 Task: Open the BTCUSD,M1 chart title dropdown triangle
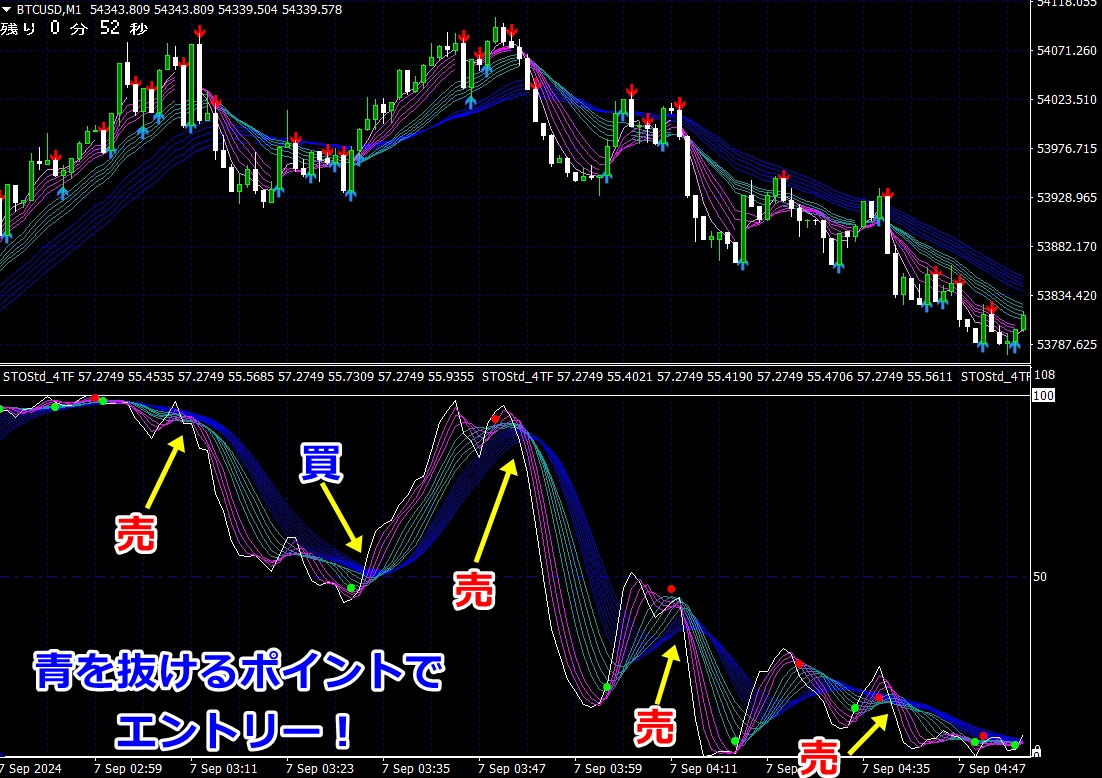click(7, 10)
